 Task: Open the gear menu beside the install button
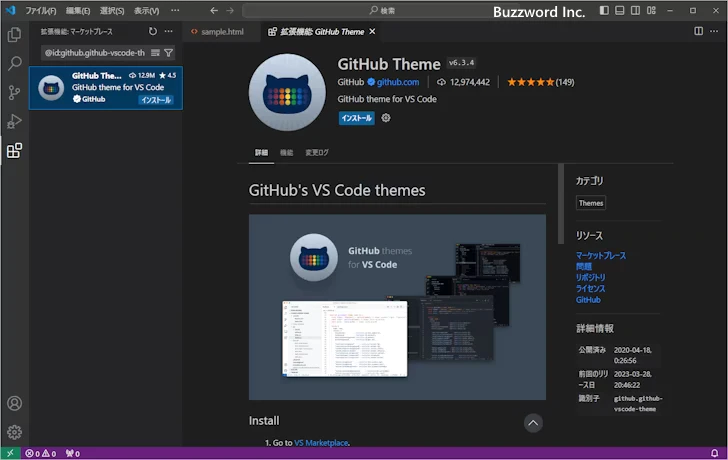(386, 118)
